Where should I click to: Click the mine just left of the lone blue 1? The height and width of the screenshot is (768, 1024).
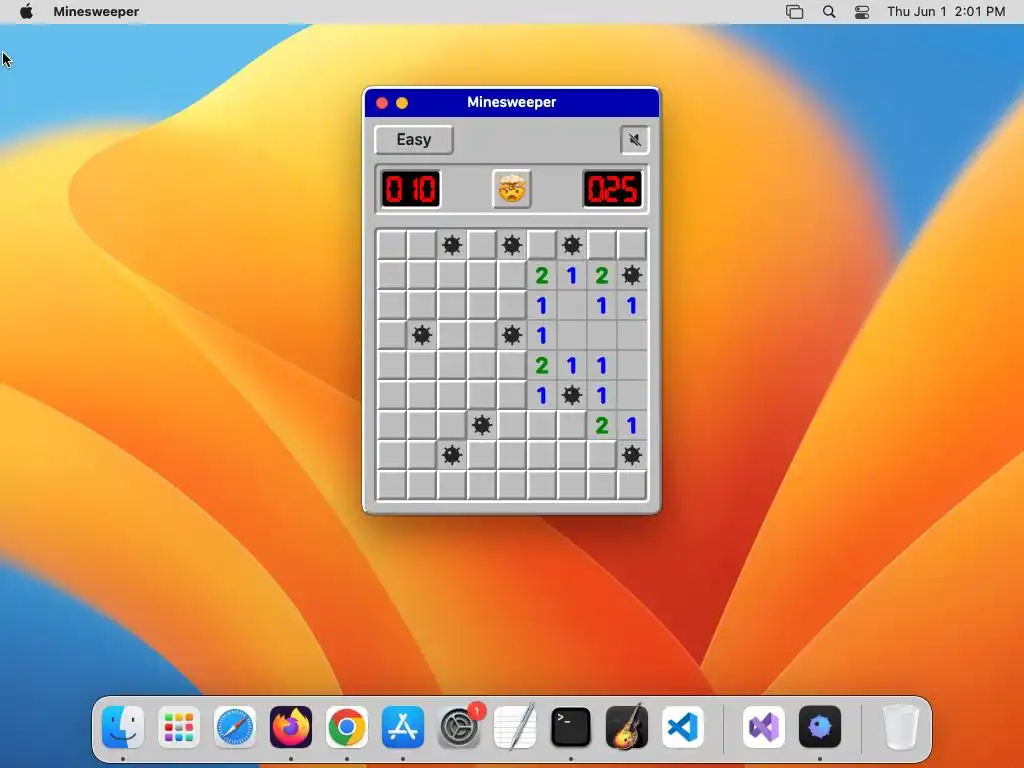[x=512, y=336]
